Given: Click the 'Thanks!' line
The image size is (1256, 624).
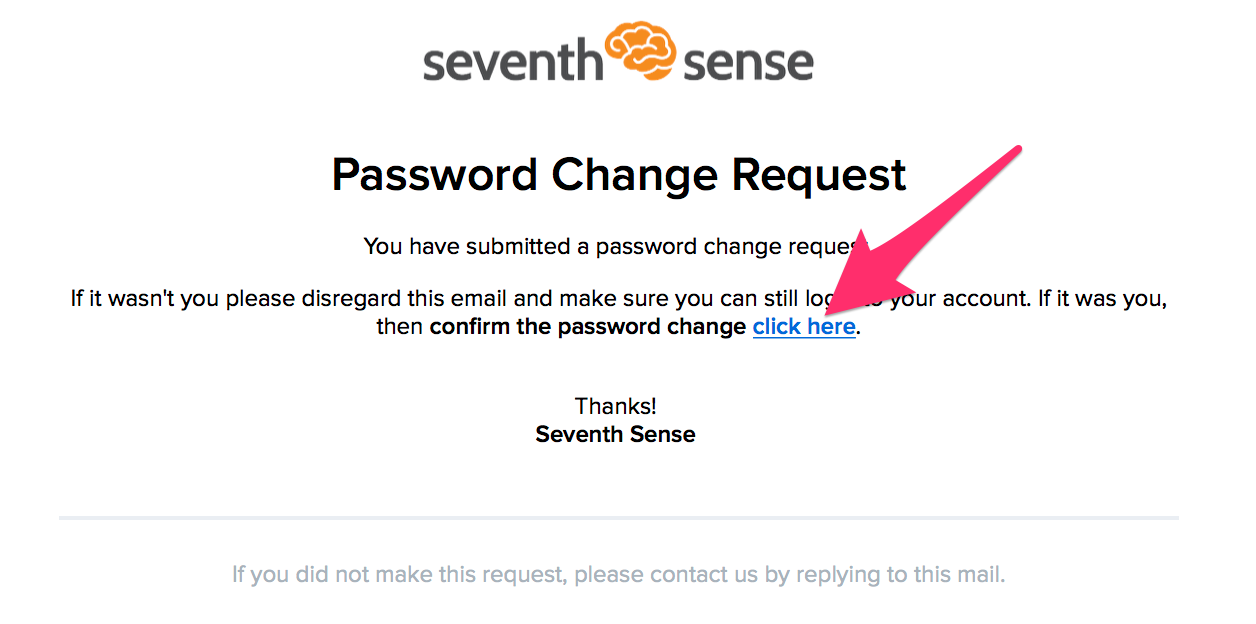Looking at the screenshot, I should [616, 406].
